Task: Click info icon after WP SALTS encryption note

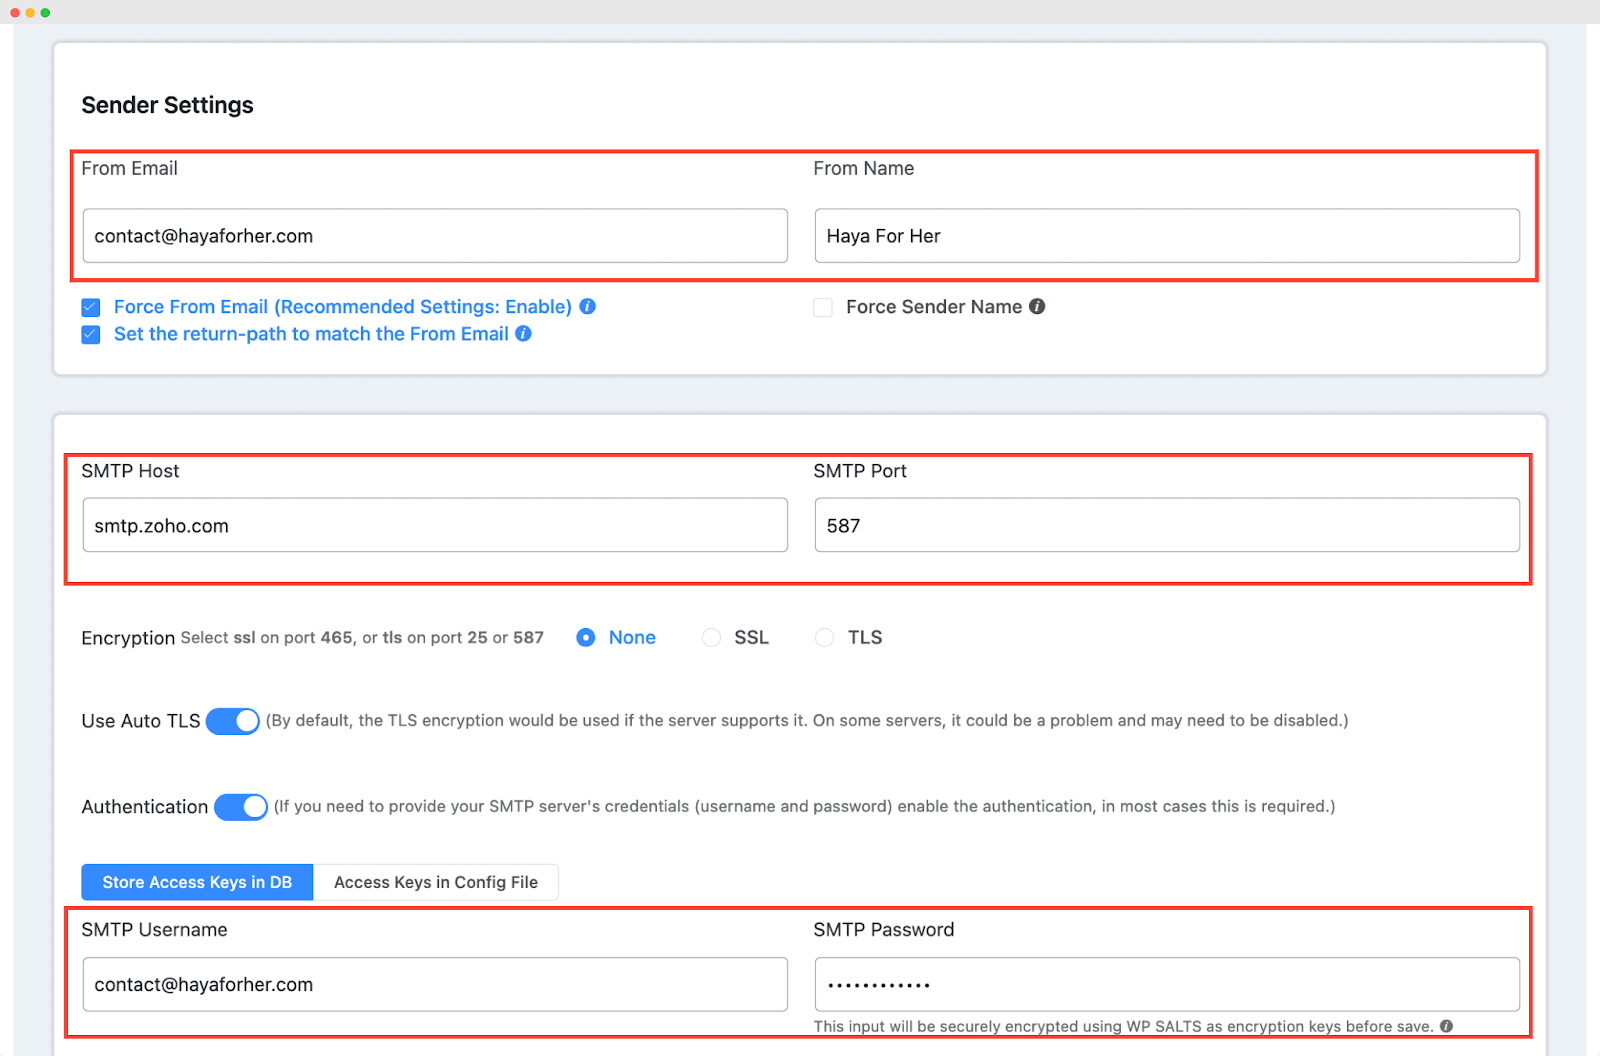Action: tap(1446, 1026)
